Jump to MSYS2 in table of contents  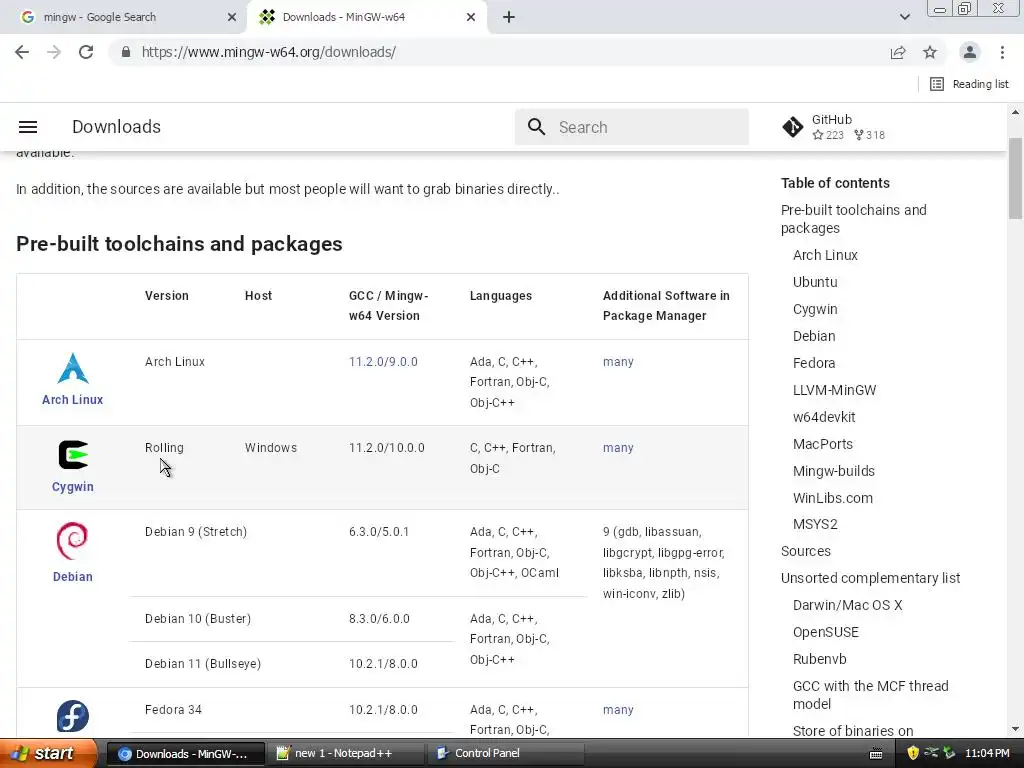click(815, 524)
